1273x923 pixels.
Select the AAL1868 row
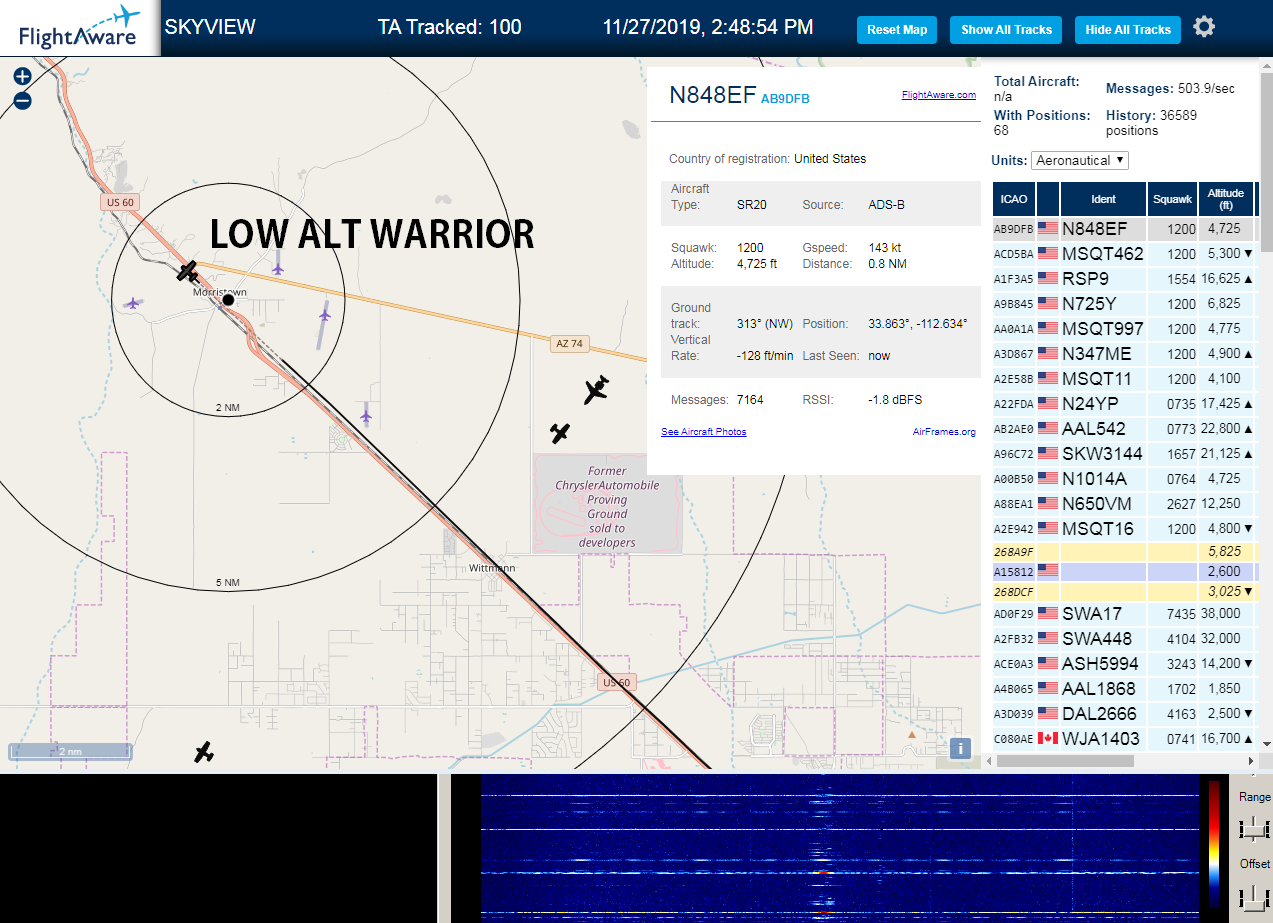1125,689
